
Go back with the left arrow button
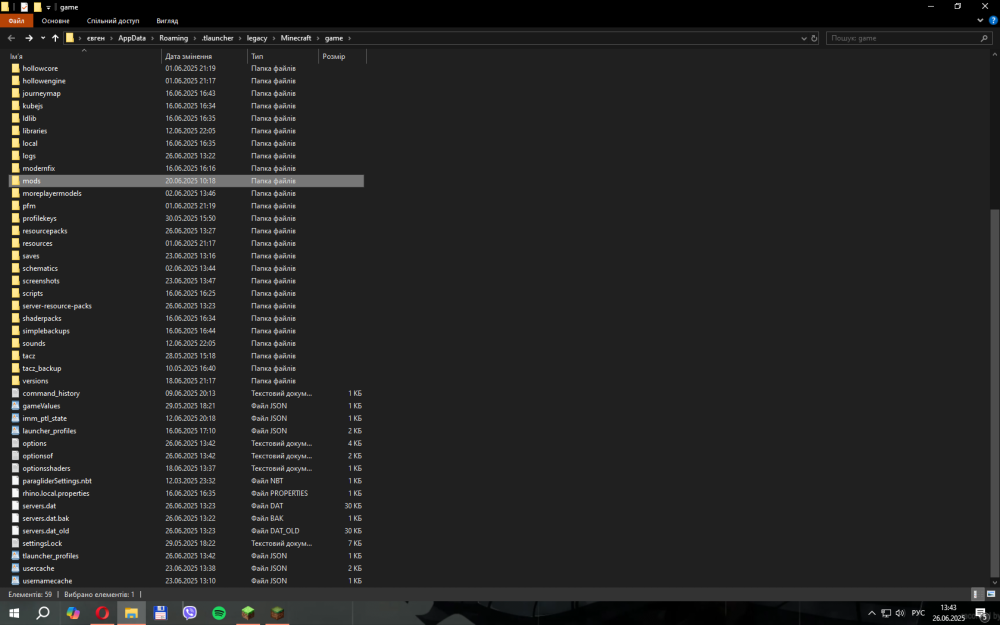click(x=11, y=38)
